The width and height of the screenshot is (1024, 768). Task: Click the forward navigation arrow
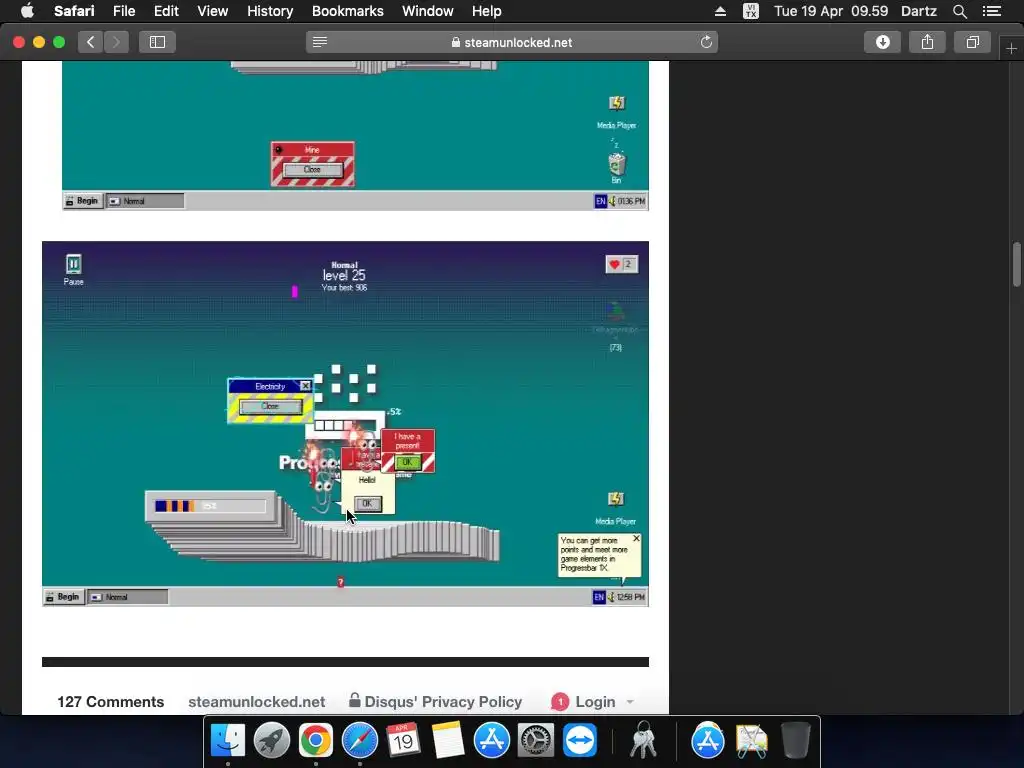tap(116, 42)
